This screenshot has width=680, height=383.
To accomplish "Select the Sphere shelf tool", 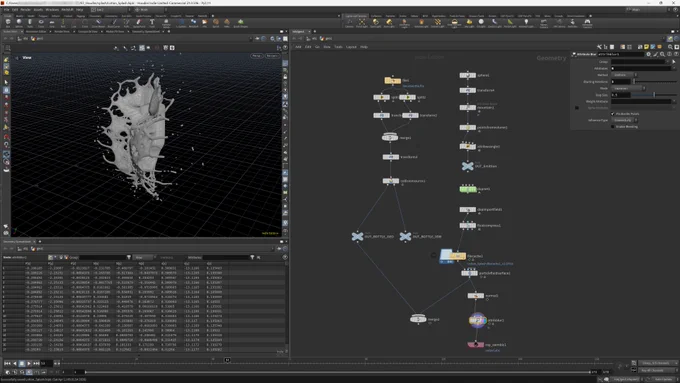I will pyautogui.click(x=19, y=23).
